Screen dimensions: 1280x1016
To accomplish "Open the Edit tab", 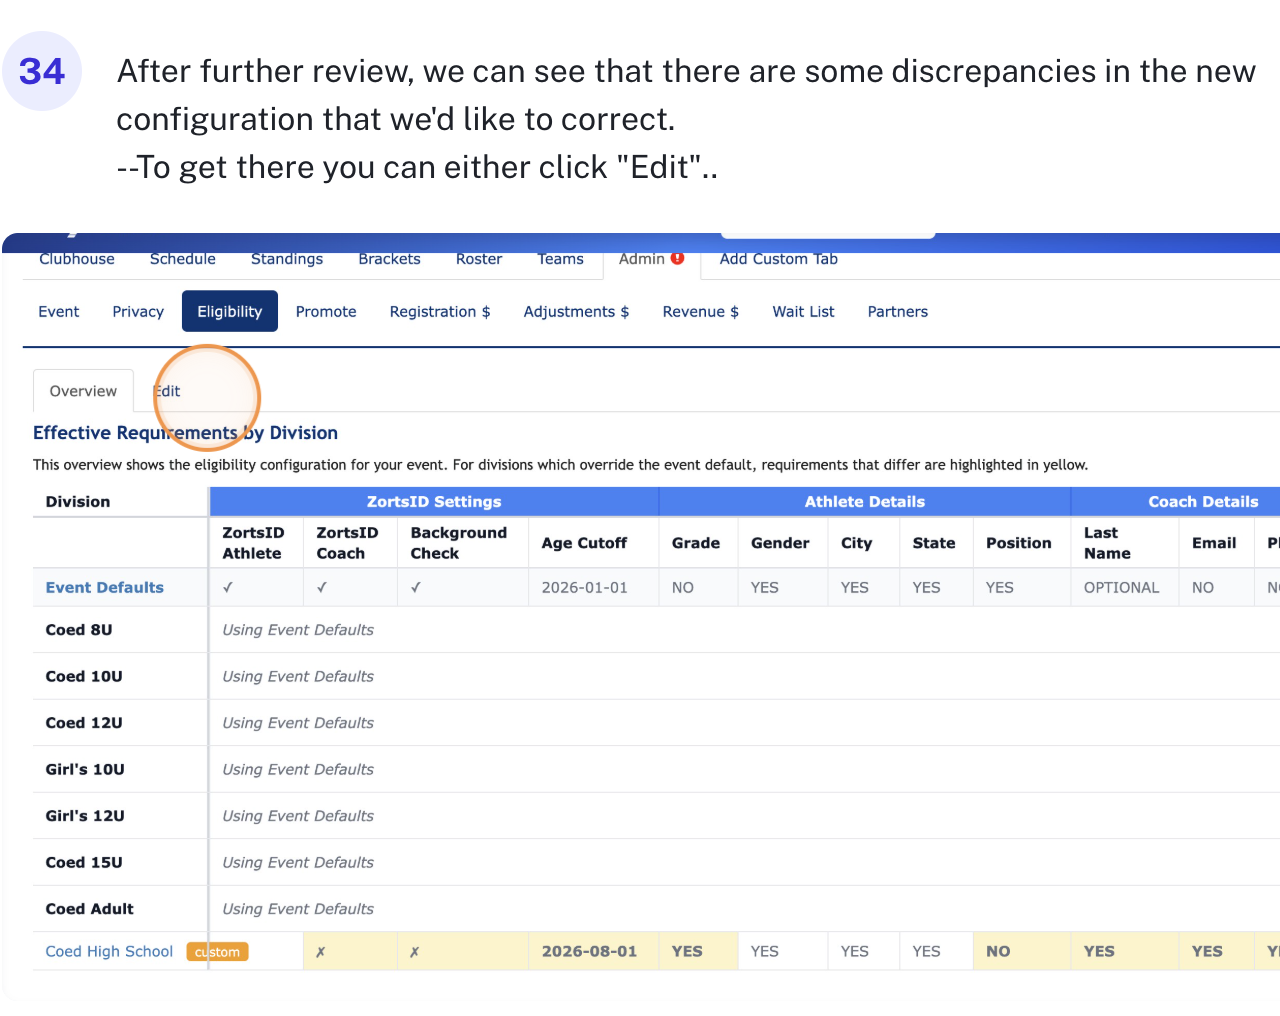I will (x=168, y=391).
